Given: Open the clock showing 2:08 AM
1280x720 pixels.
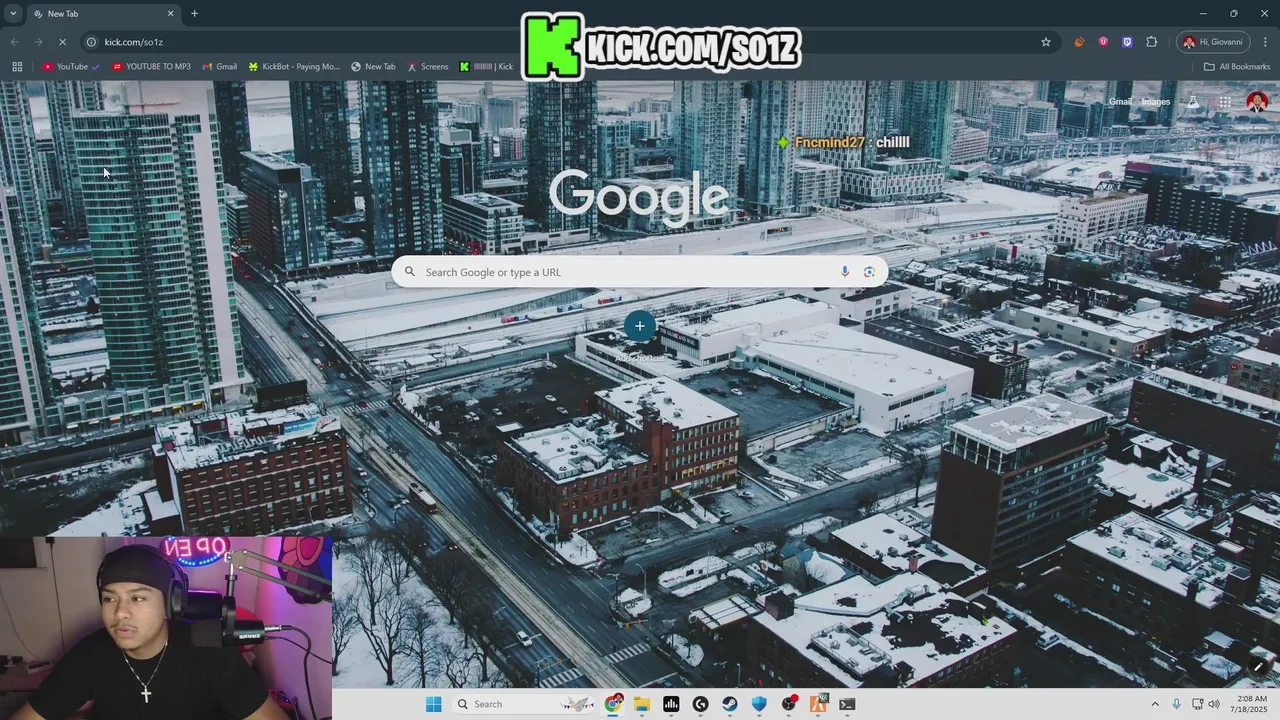Looking at the screenshot, I should [x=1250, y=704].
